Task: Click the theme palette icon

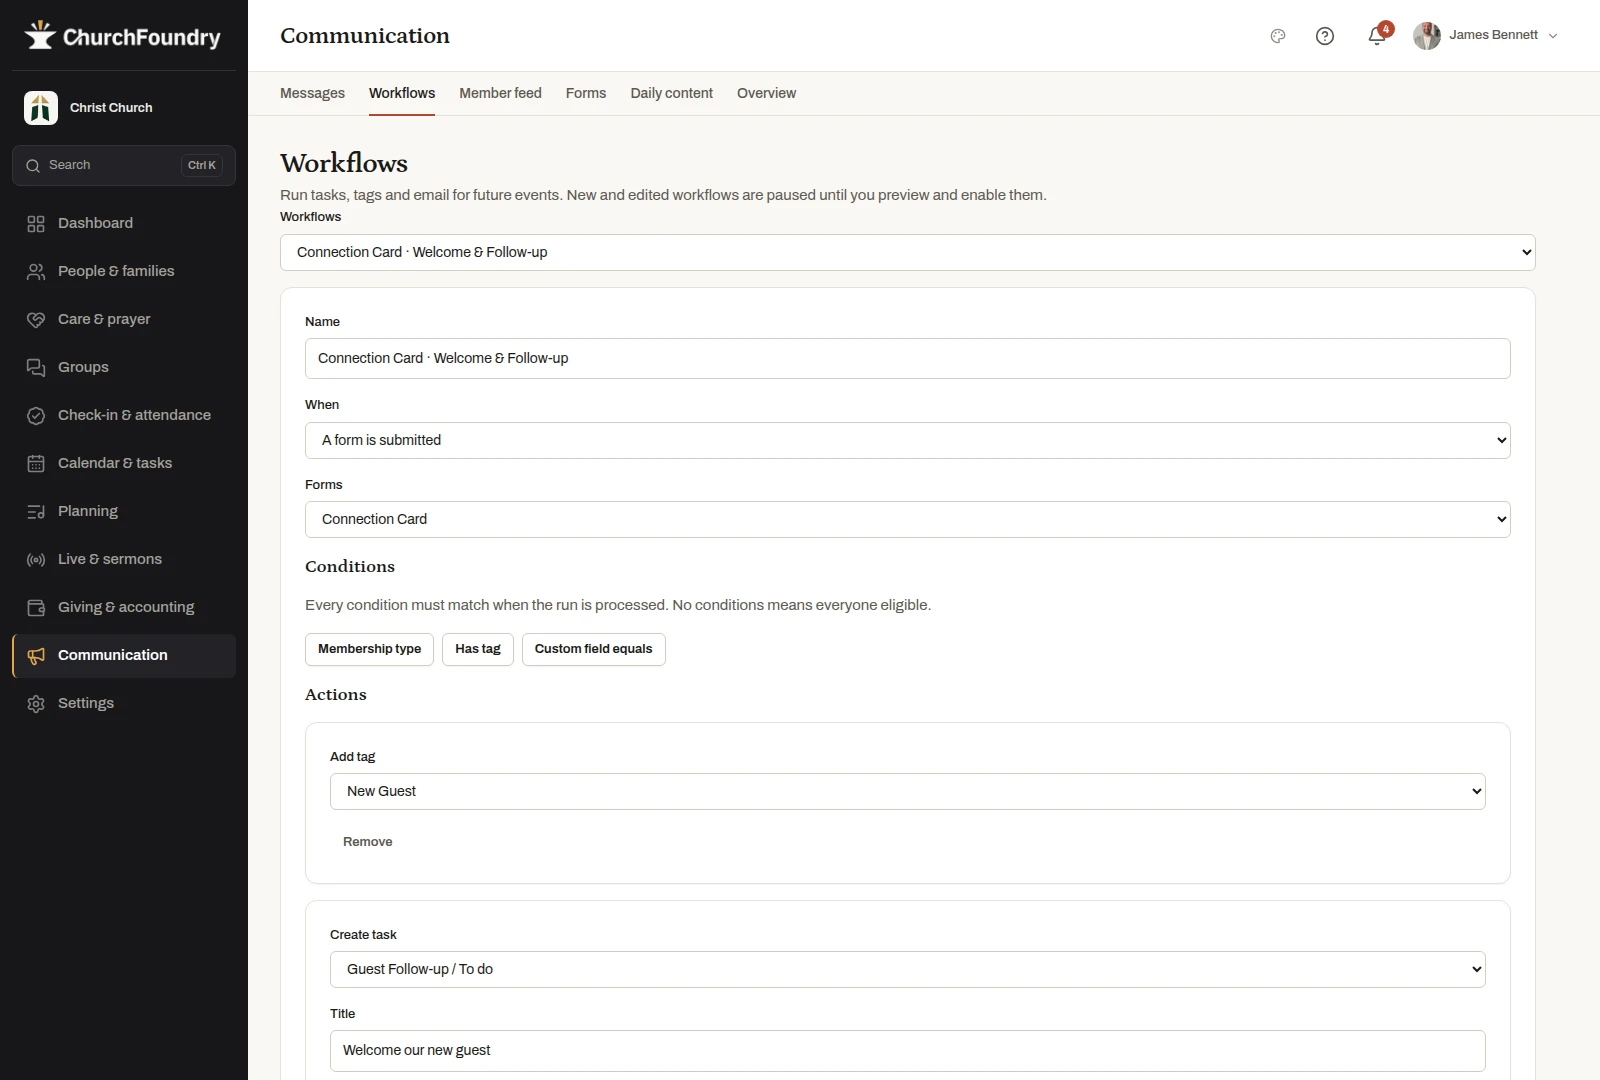Action: pos(1278,36)
